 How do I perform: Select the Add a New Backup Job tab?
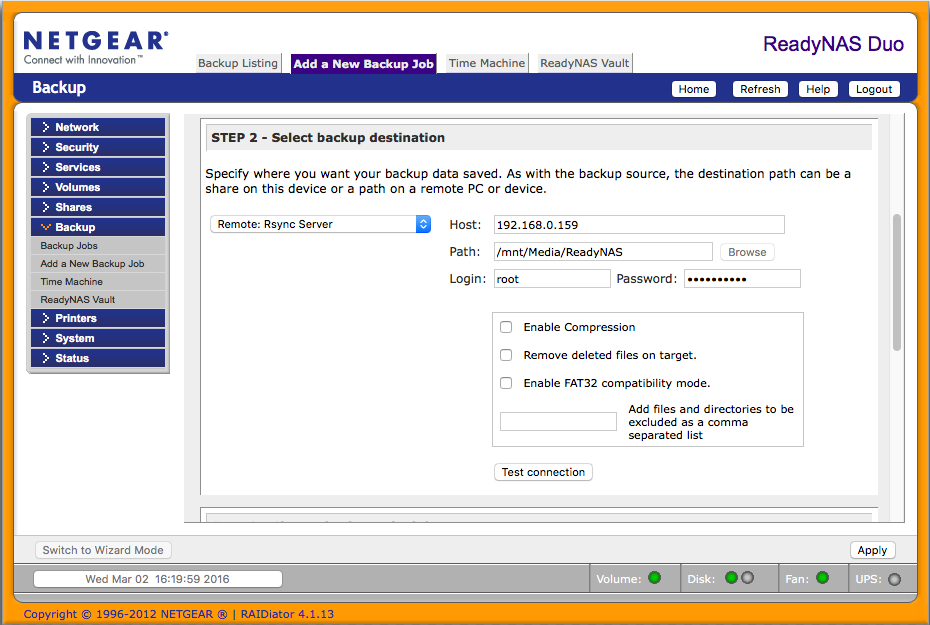point(364,63)
